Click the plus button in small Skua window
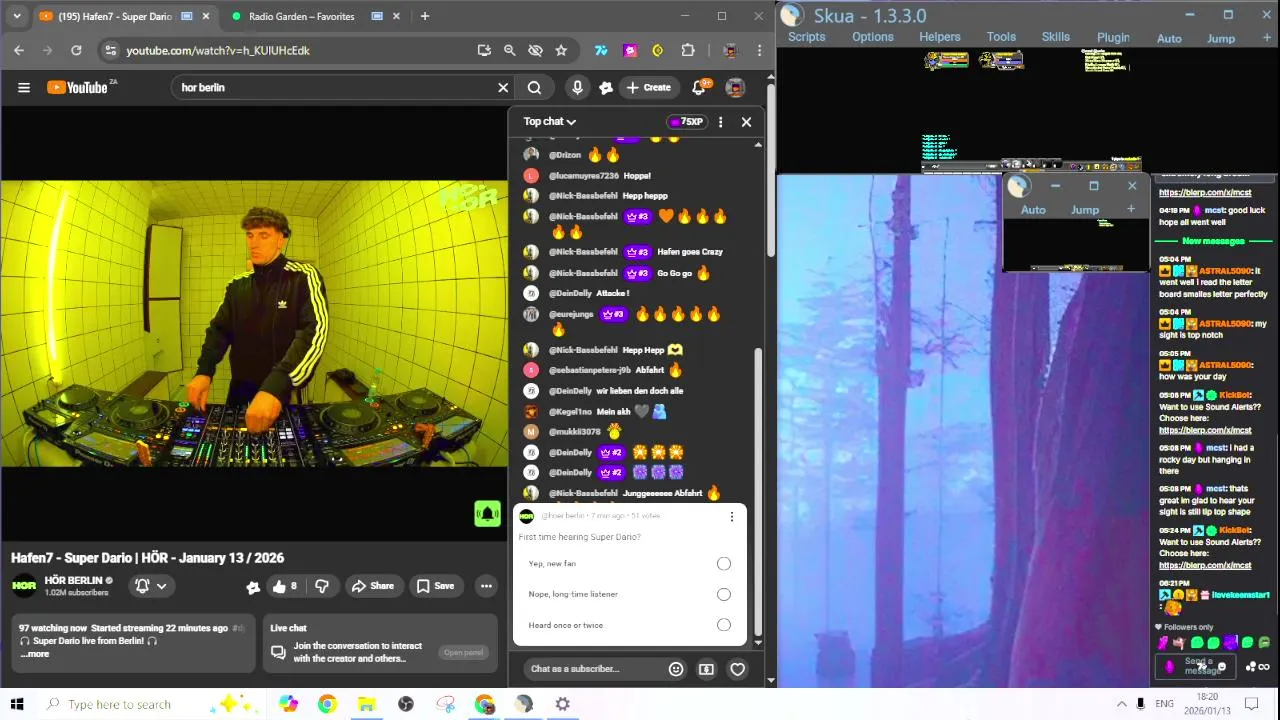Image resolution: width=1280 pixels, height=720 pixels. 1131,209
